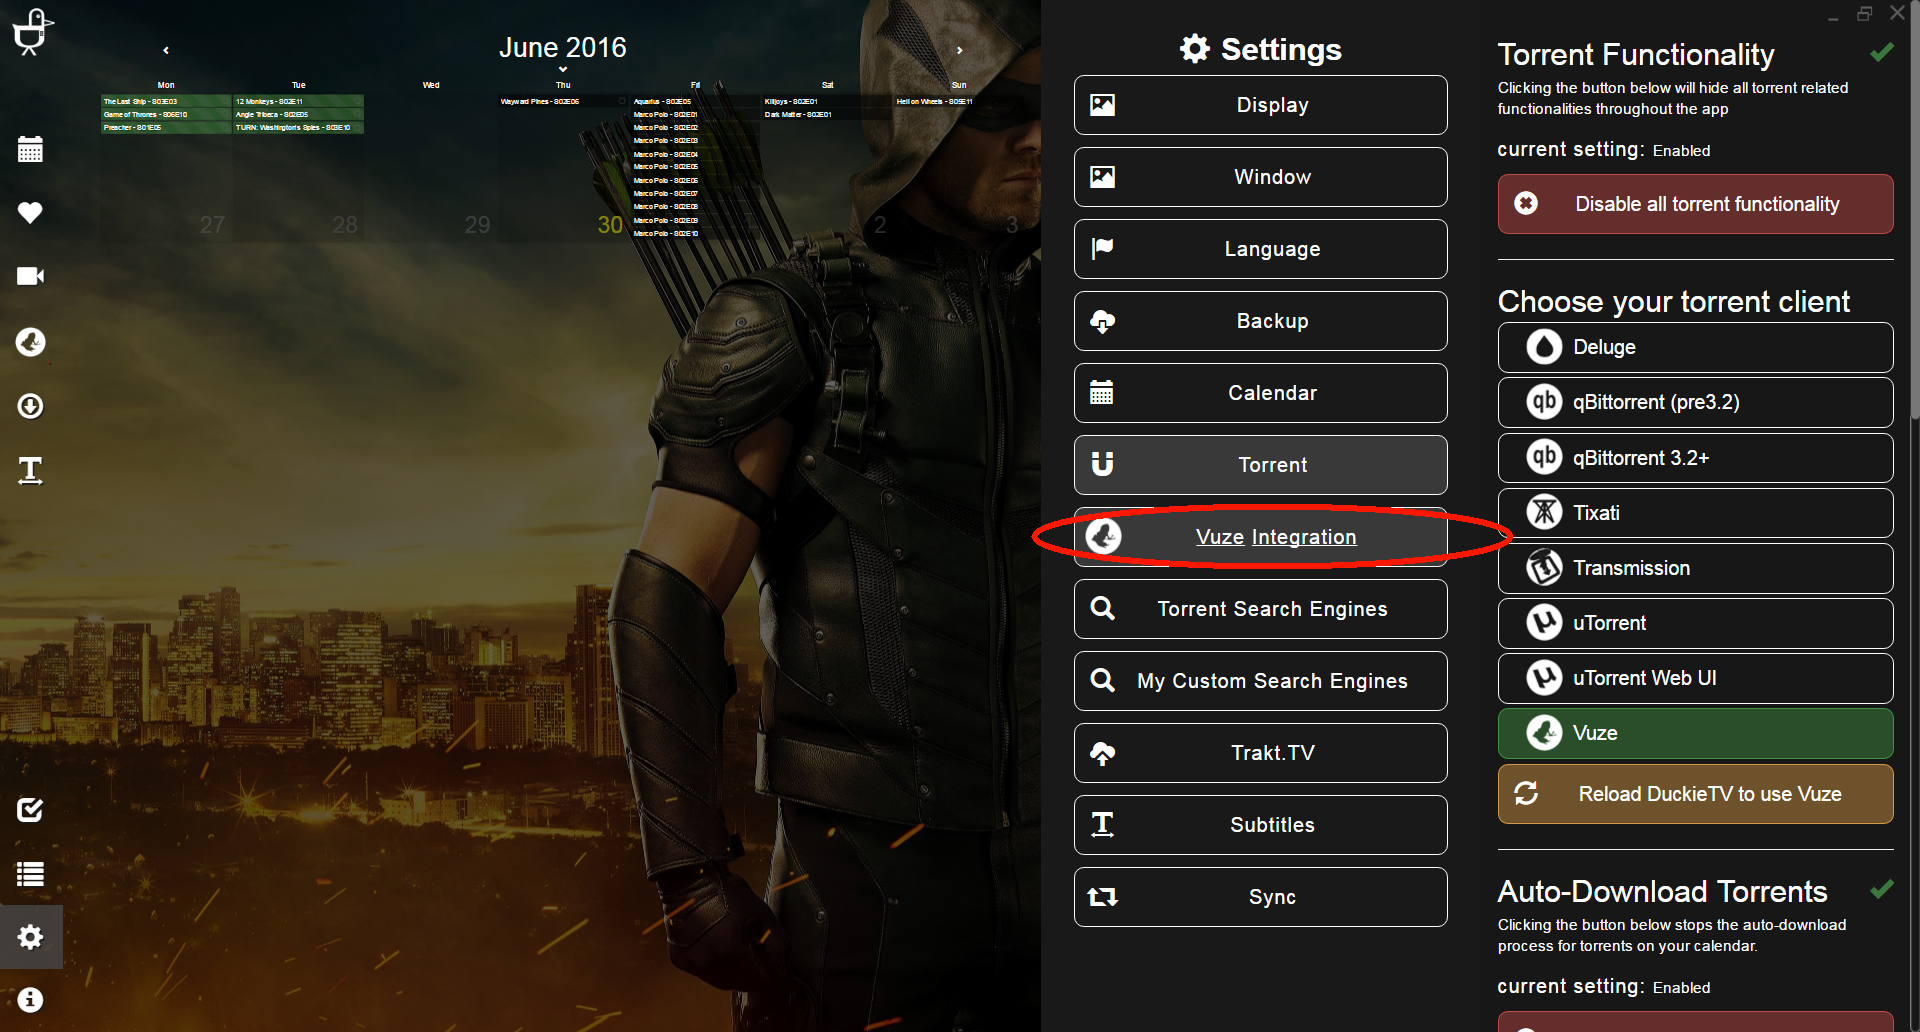Choose Tixati as torrent client
Viewport: 1920px width, 1032px height.
(1695, 513)
